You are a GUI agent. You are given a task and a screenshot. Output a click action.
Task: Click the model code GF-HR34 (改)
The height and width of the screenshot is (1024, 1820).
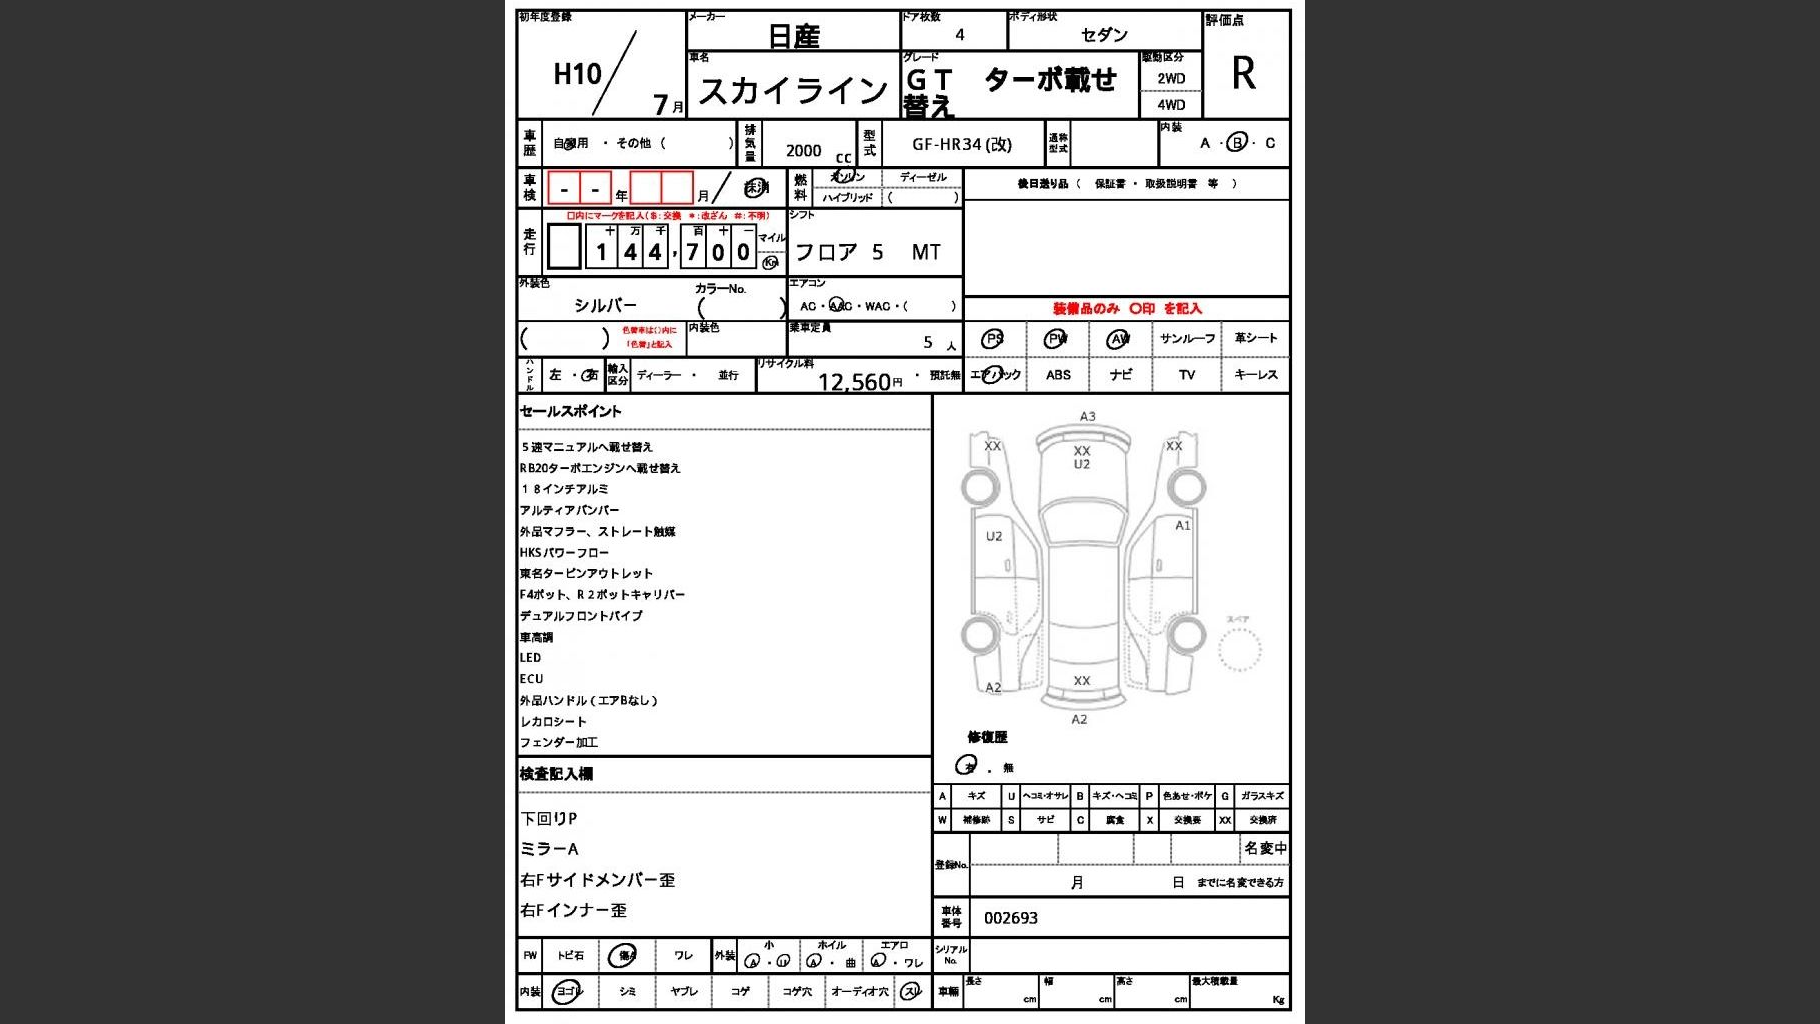962,144
